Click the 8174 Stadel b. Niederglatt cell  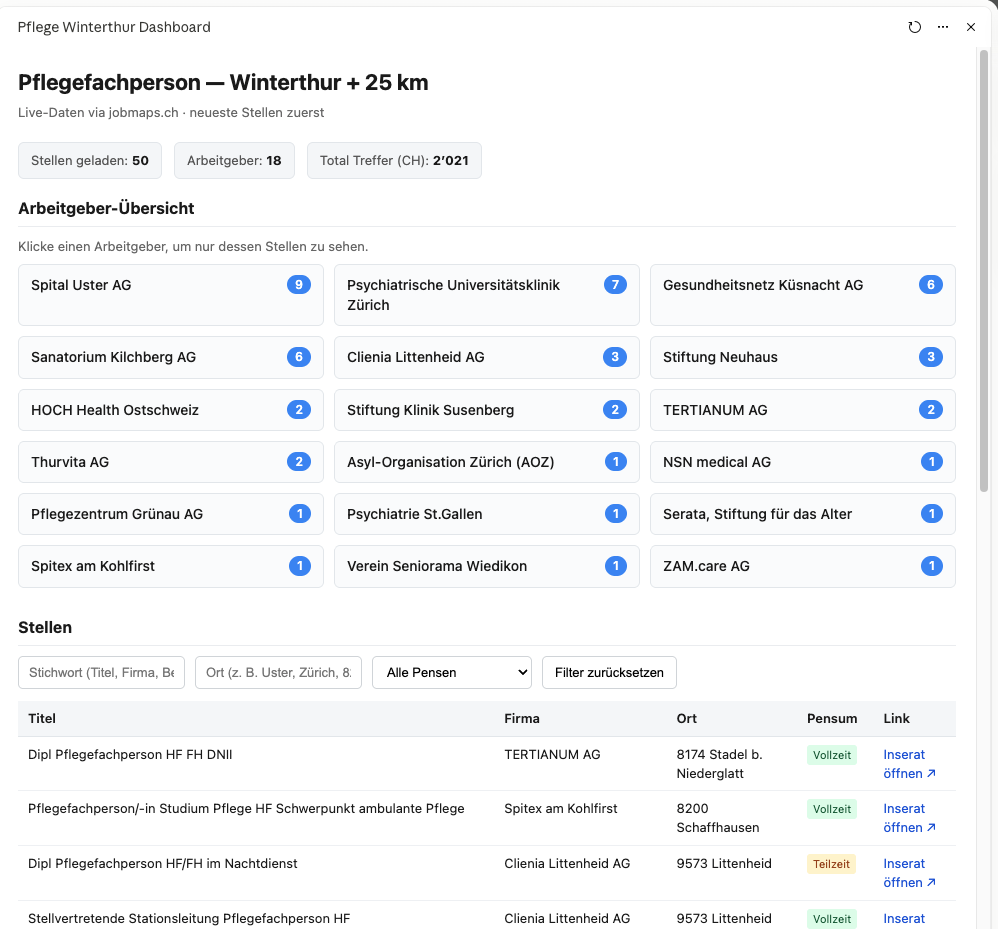(x=719, y=764)
